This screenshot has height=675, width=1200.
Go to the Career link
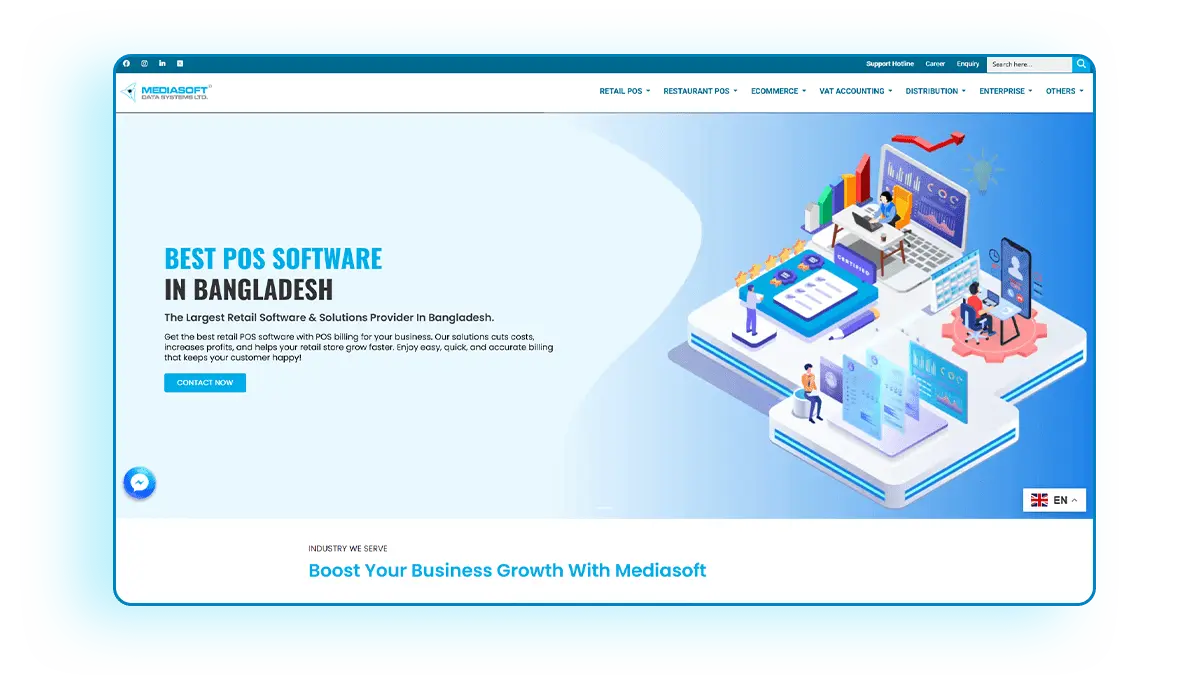tap(935, 64)
